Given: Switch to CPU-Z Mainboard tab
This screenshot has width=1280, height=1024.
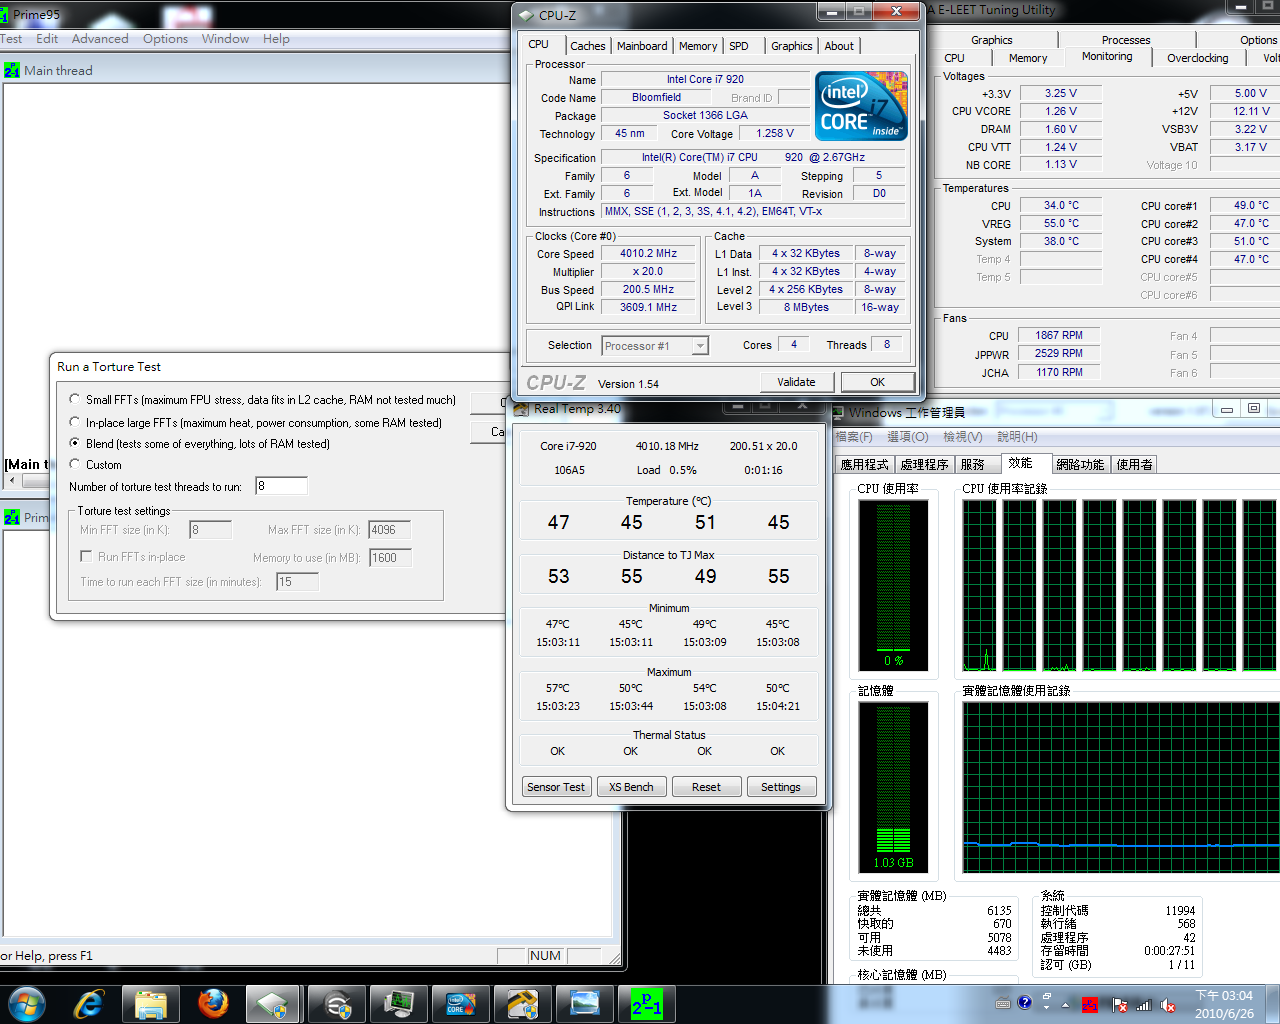Looking at the screenshot, I should [642, 46].
